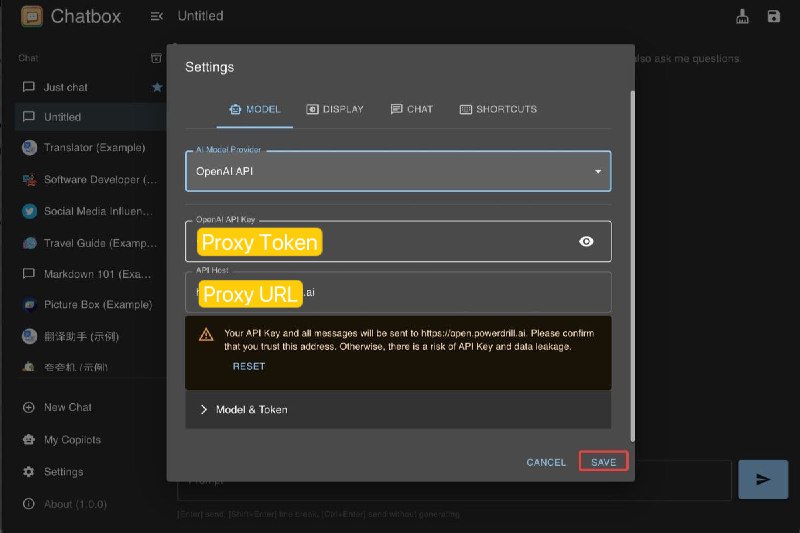Click the warning triangle icon
The height and width of the screenshot is (533, 800).
tap(206, 335)
